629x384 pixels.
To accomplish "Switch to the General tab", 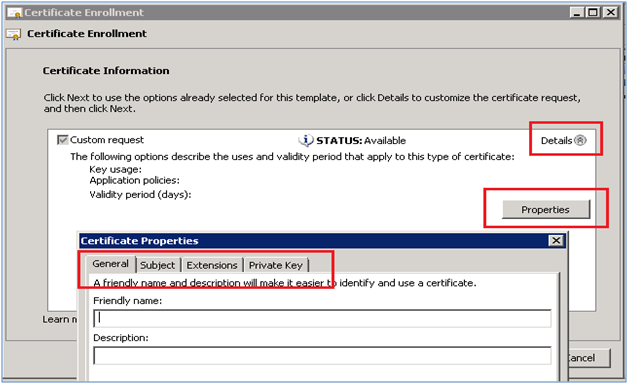I will point(110,264).
